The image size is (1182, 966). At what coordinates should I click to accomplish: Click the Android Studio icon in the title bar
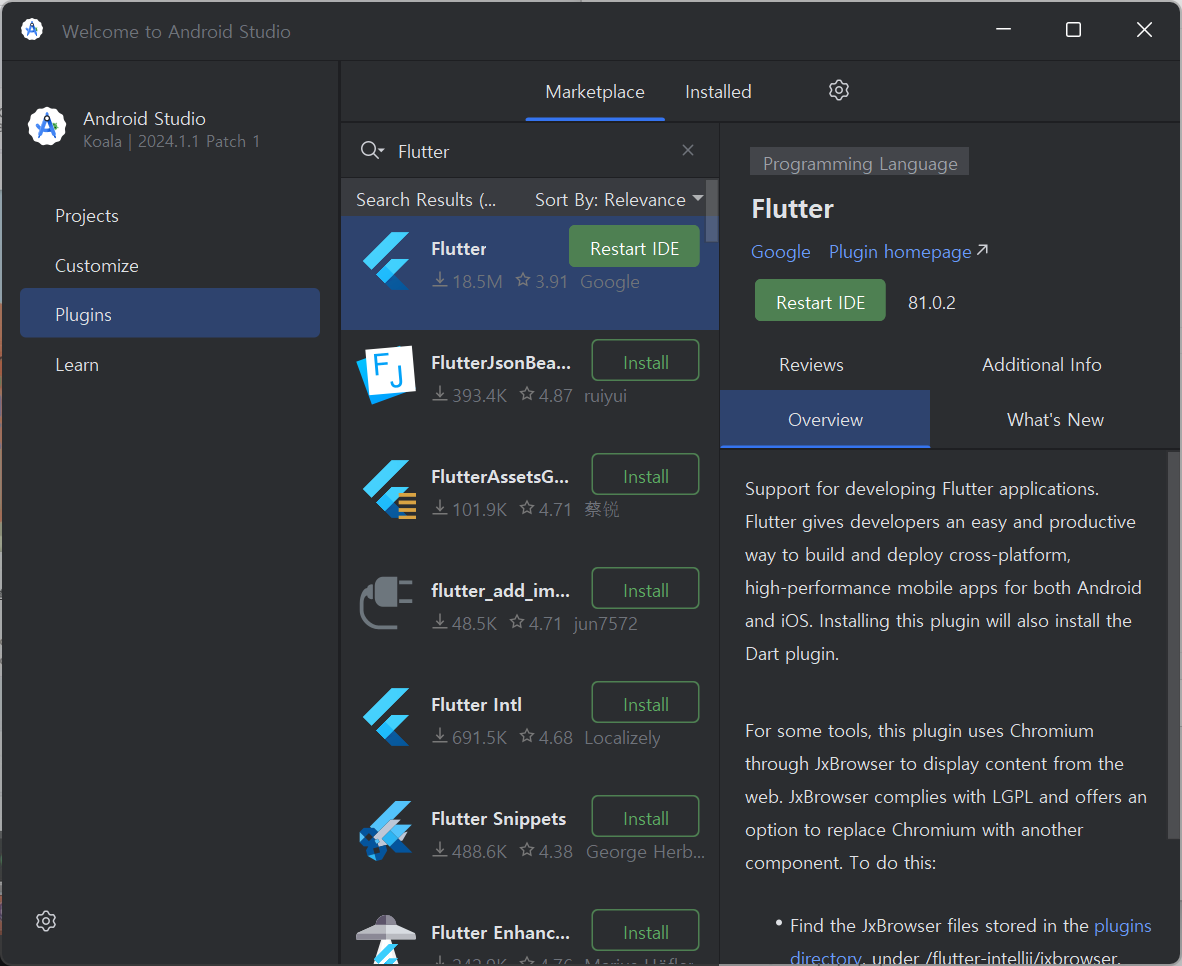32,30
